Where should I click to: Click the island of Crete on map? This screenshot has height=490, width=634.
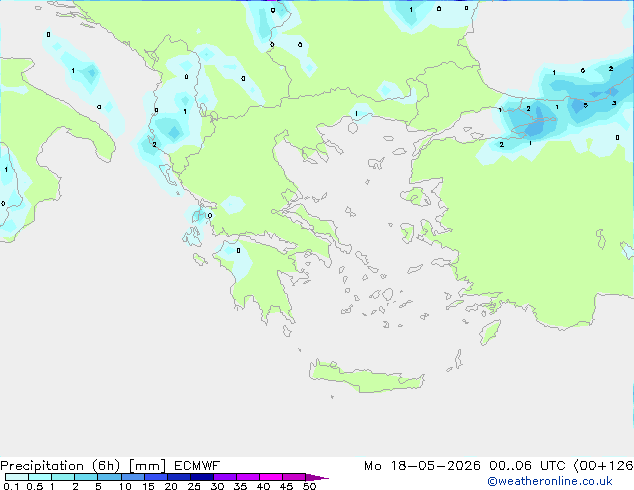(366, 377)
